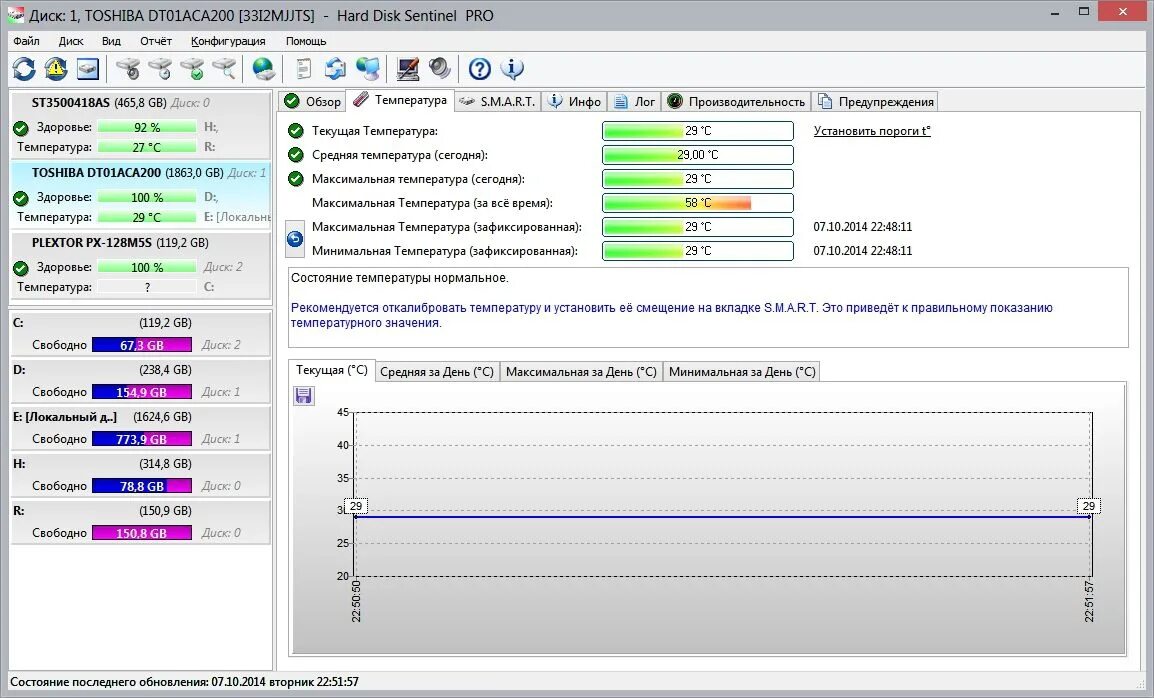This screenshot has height=698, width=1154.
Task: Click the D: partition free space bar 154,9 GB
Action: [142, 392]
